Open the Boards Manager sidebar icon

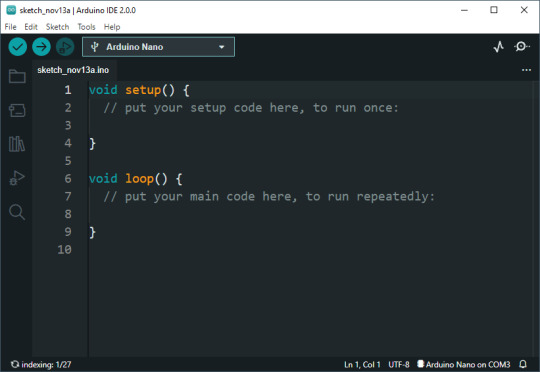click(x=17, y=111)
